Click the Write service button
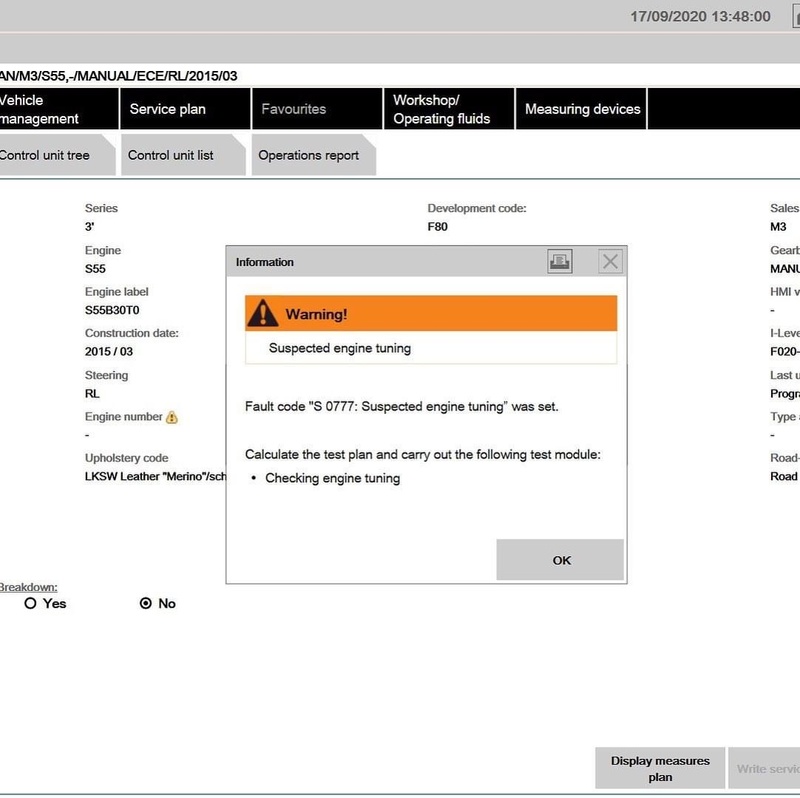This screenshot has width=800, height=798. click(764, 768)
